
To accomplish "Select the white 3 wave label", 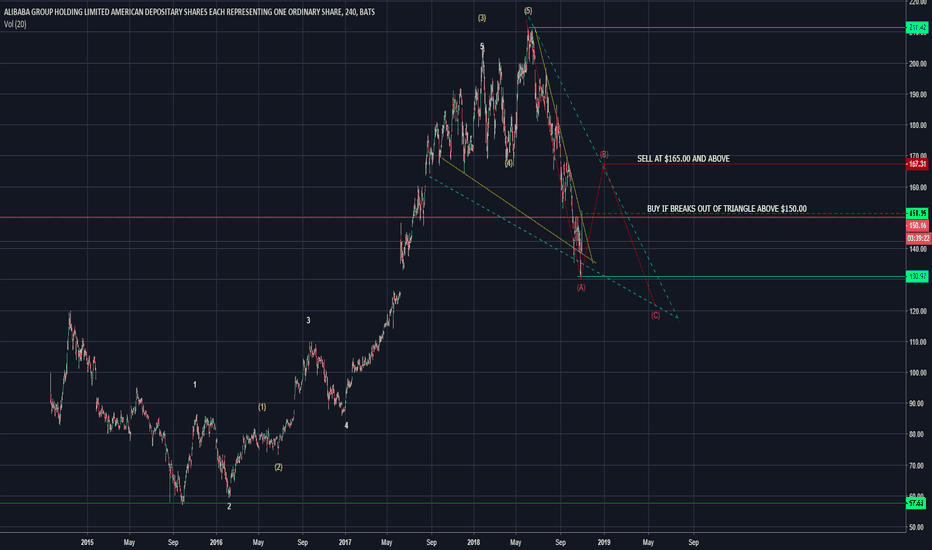I will click(308, 320).
